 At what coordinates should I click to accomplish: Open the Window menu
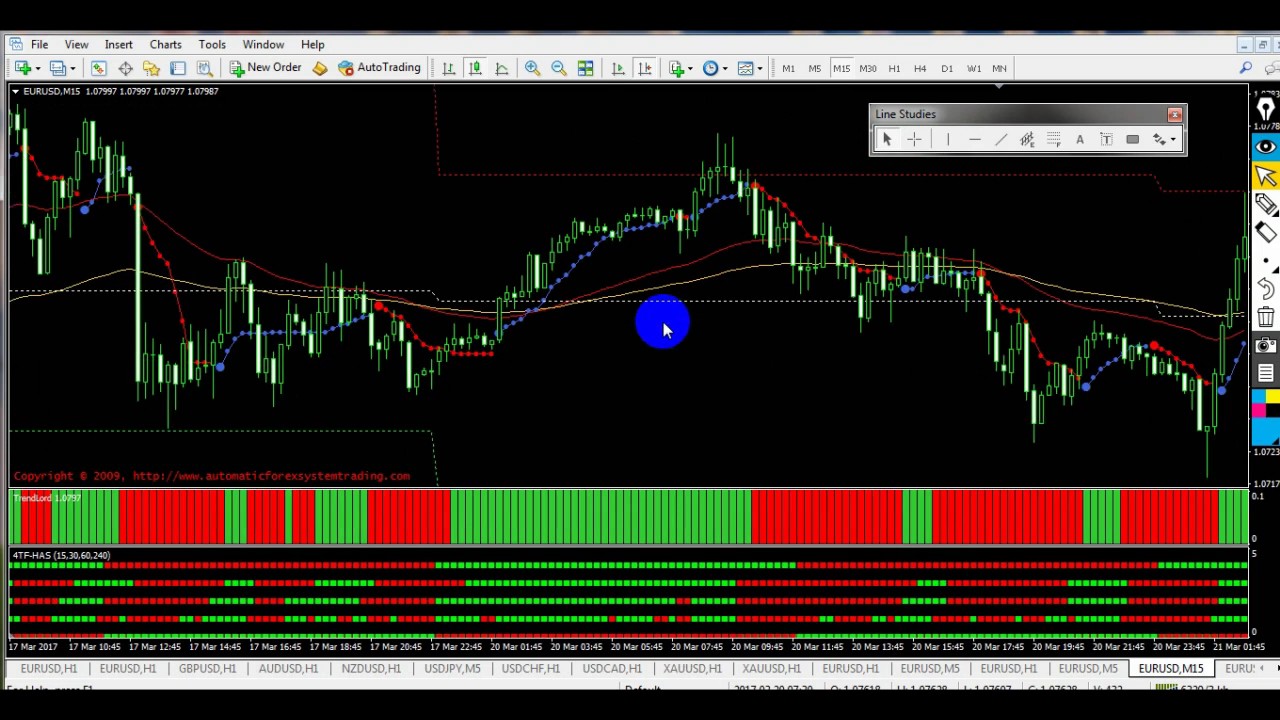[x=263, y=44]
